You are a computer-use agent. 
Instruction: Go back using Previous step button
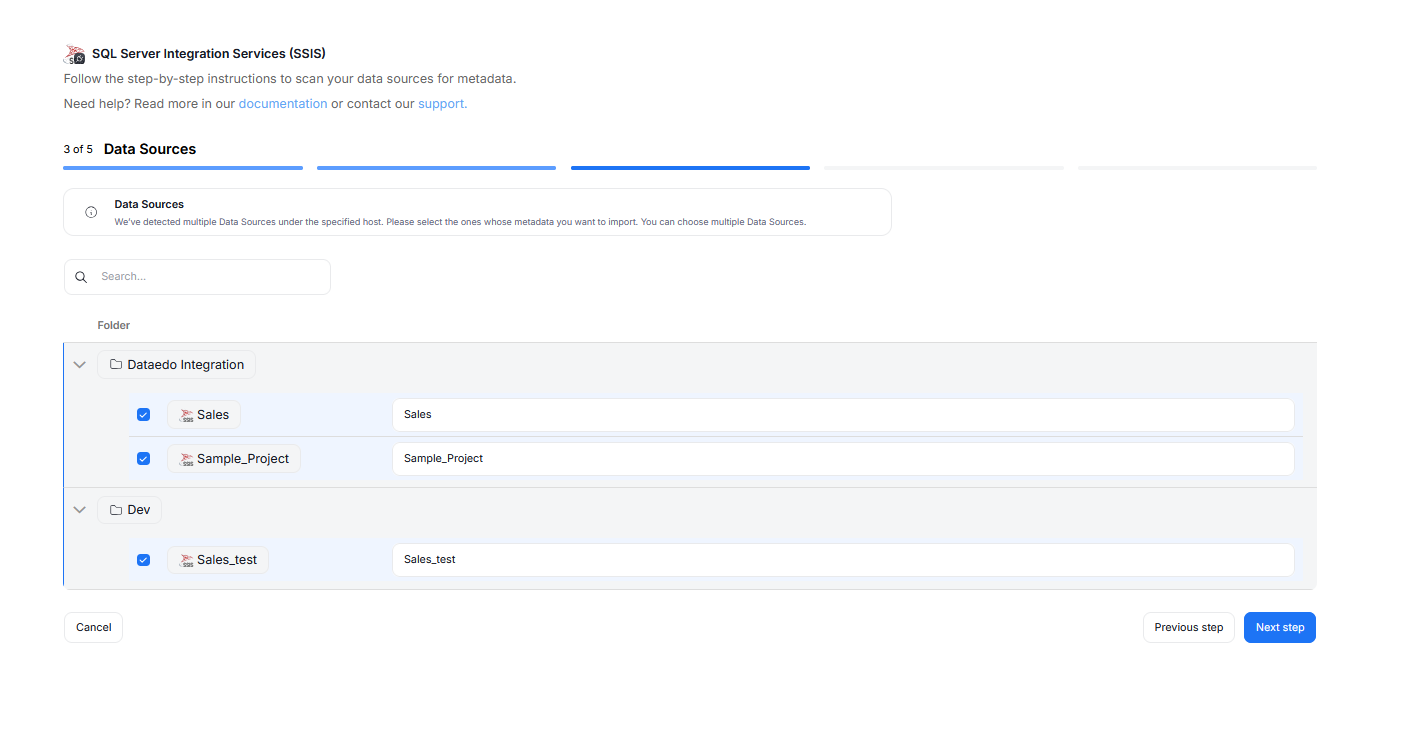(1188, 627)
